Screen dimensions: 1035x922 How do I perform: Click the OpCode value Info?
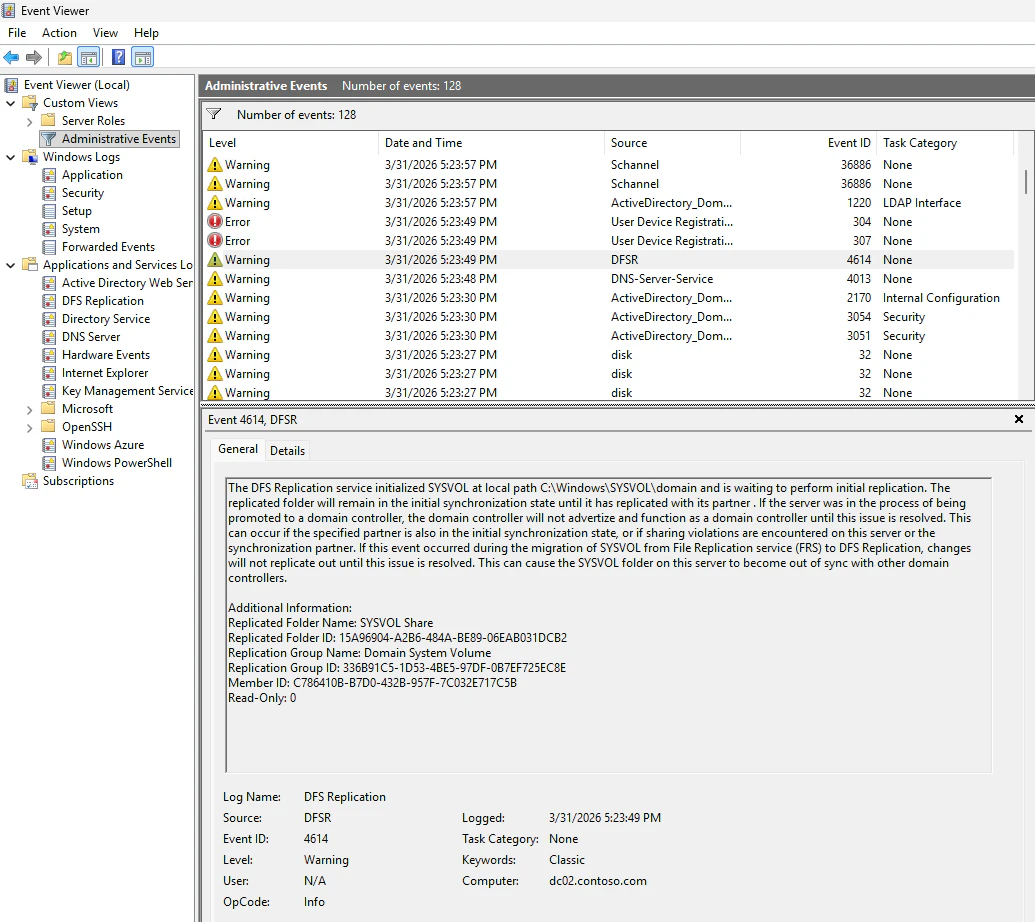pyautogui.click(x=314, y=902)
